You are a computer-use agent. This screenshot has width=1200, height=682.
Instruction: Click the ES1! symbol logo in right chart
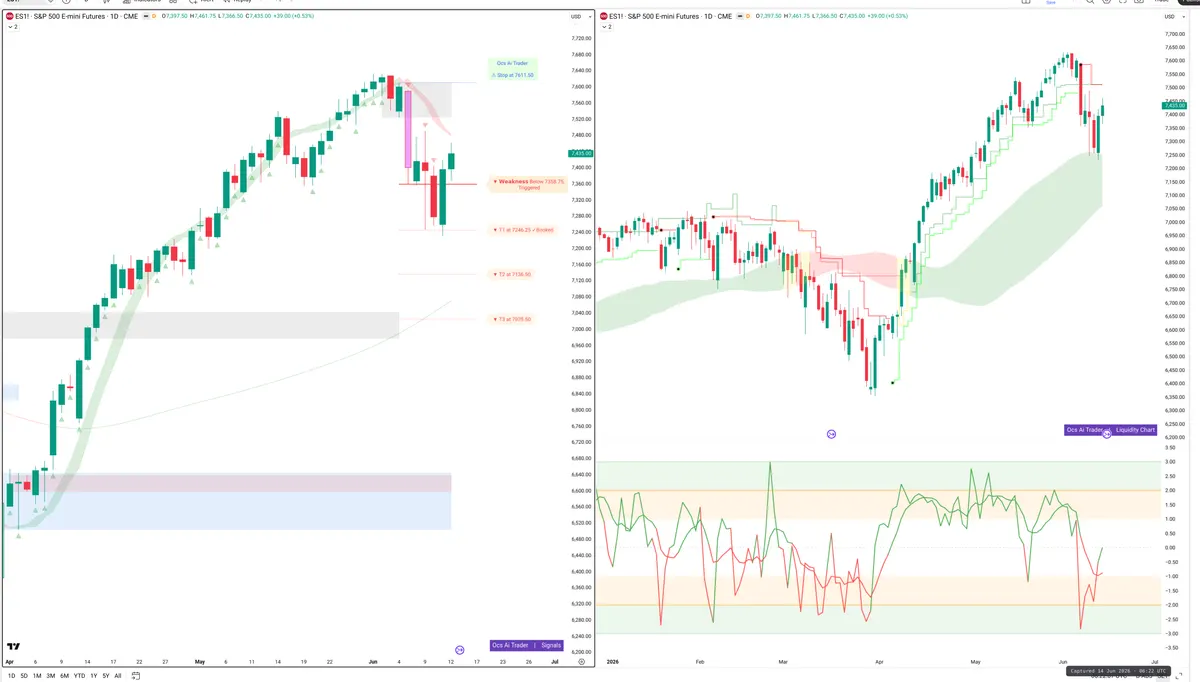click(605, 16)
